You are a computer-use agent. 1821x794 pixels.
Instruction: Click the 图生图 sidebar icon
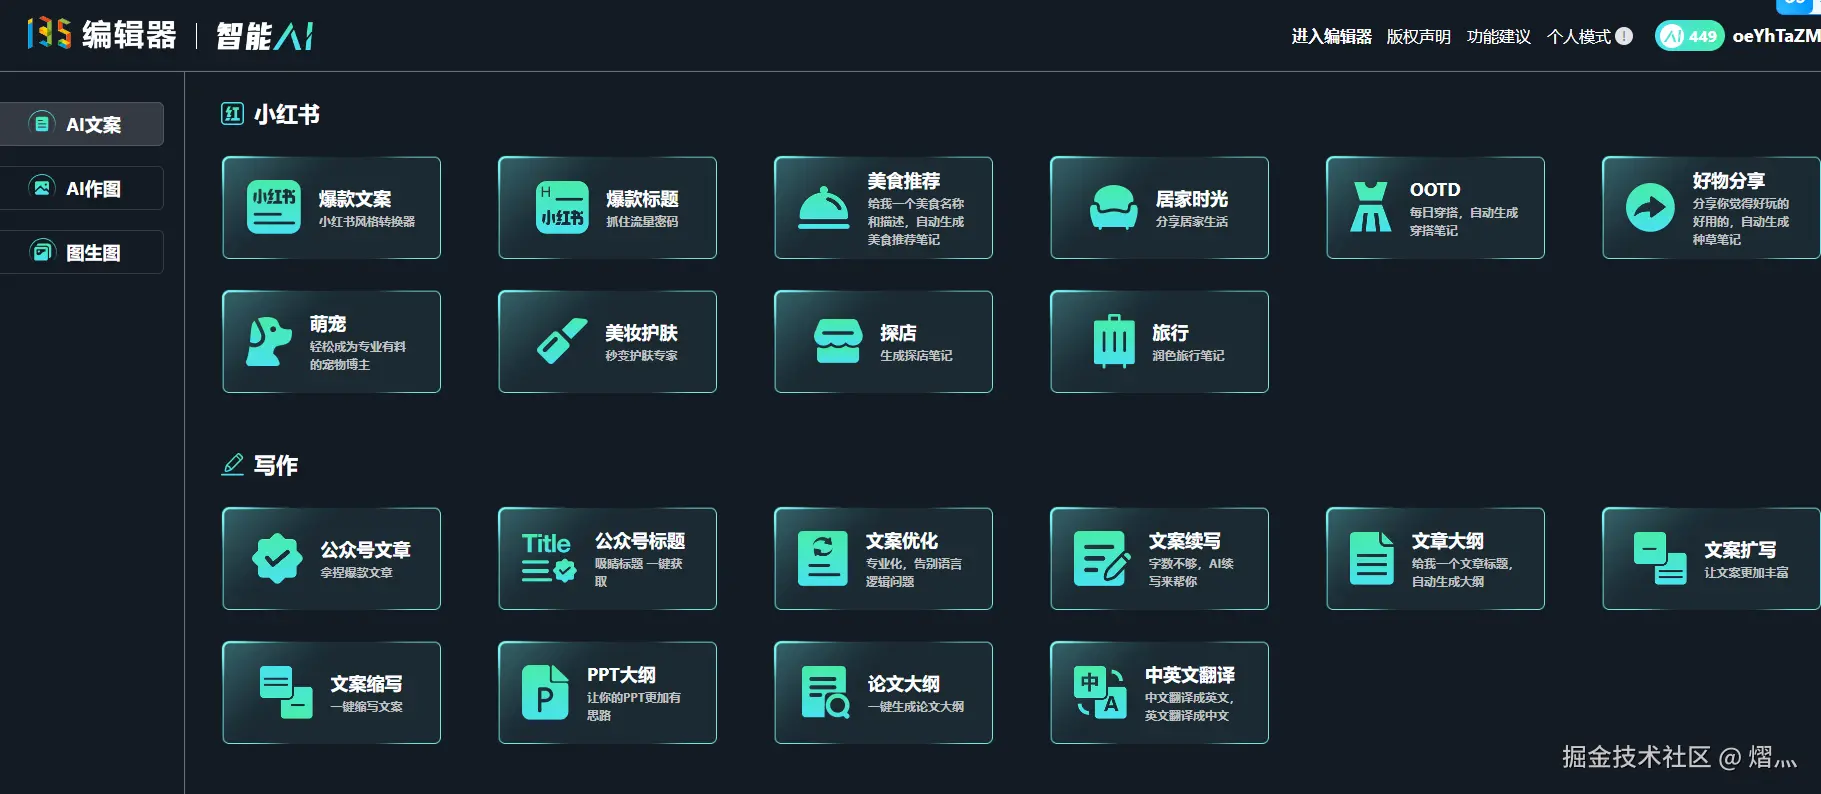(41, 251)
